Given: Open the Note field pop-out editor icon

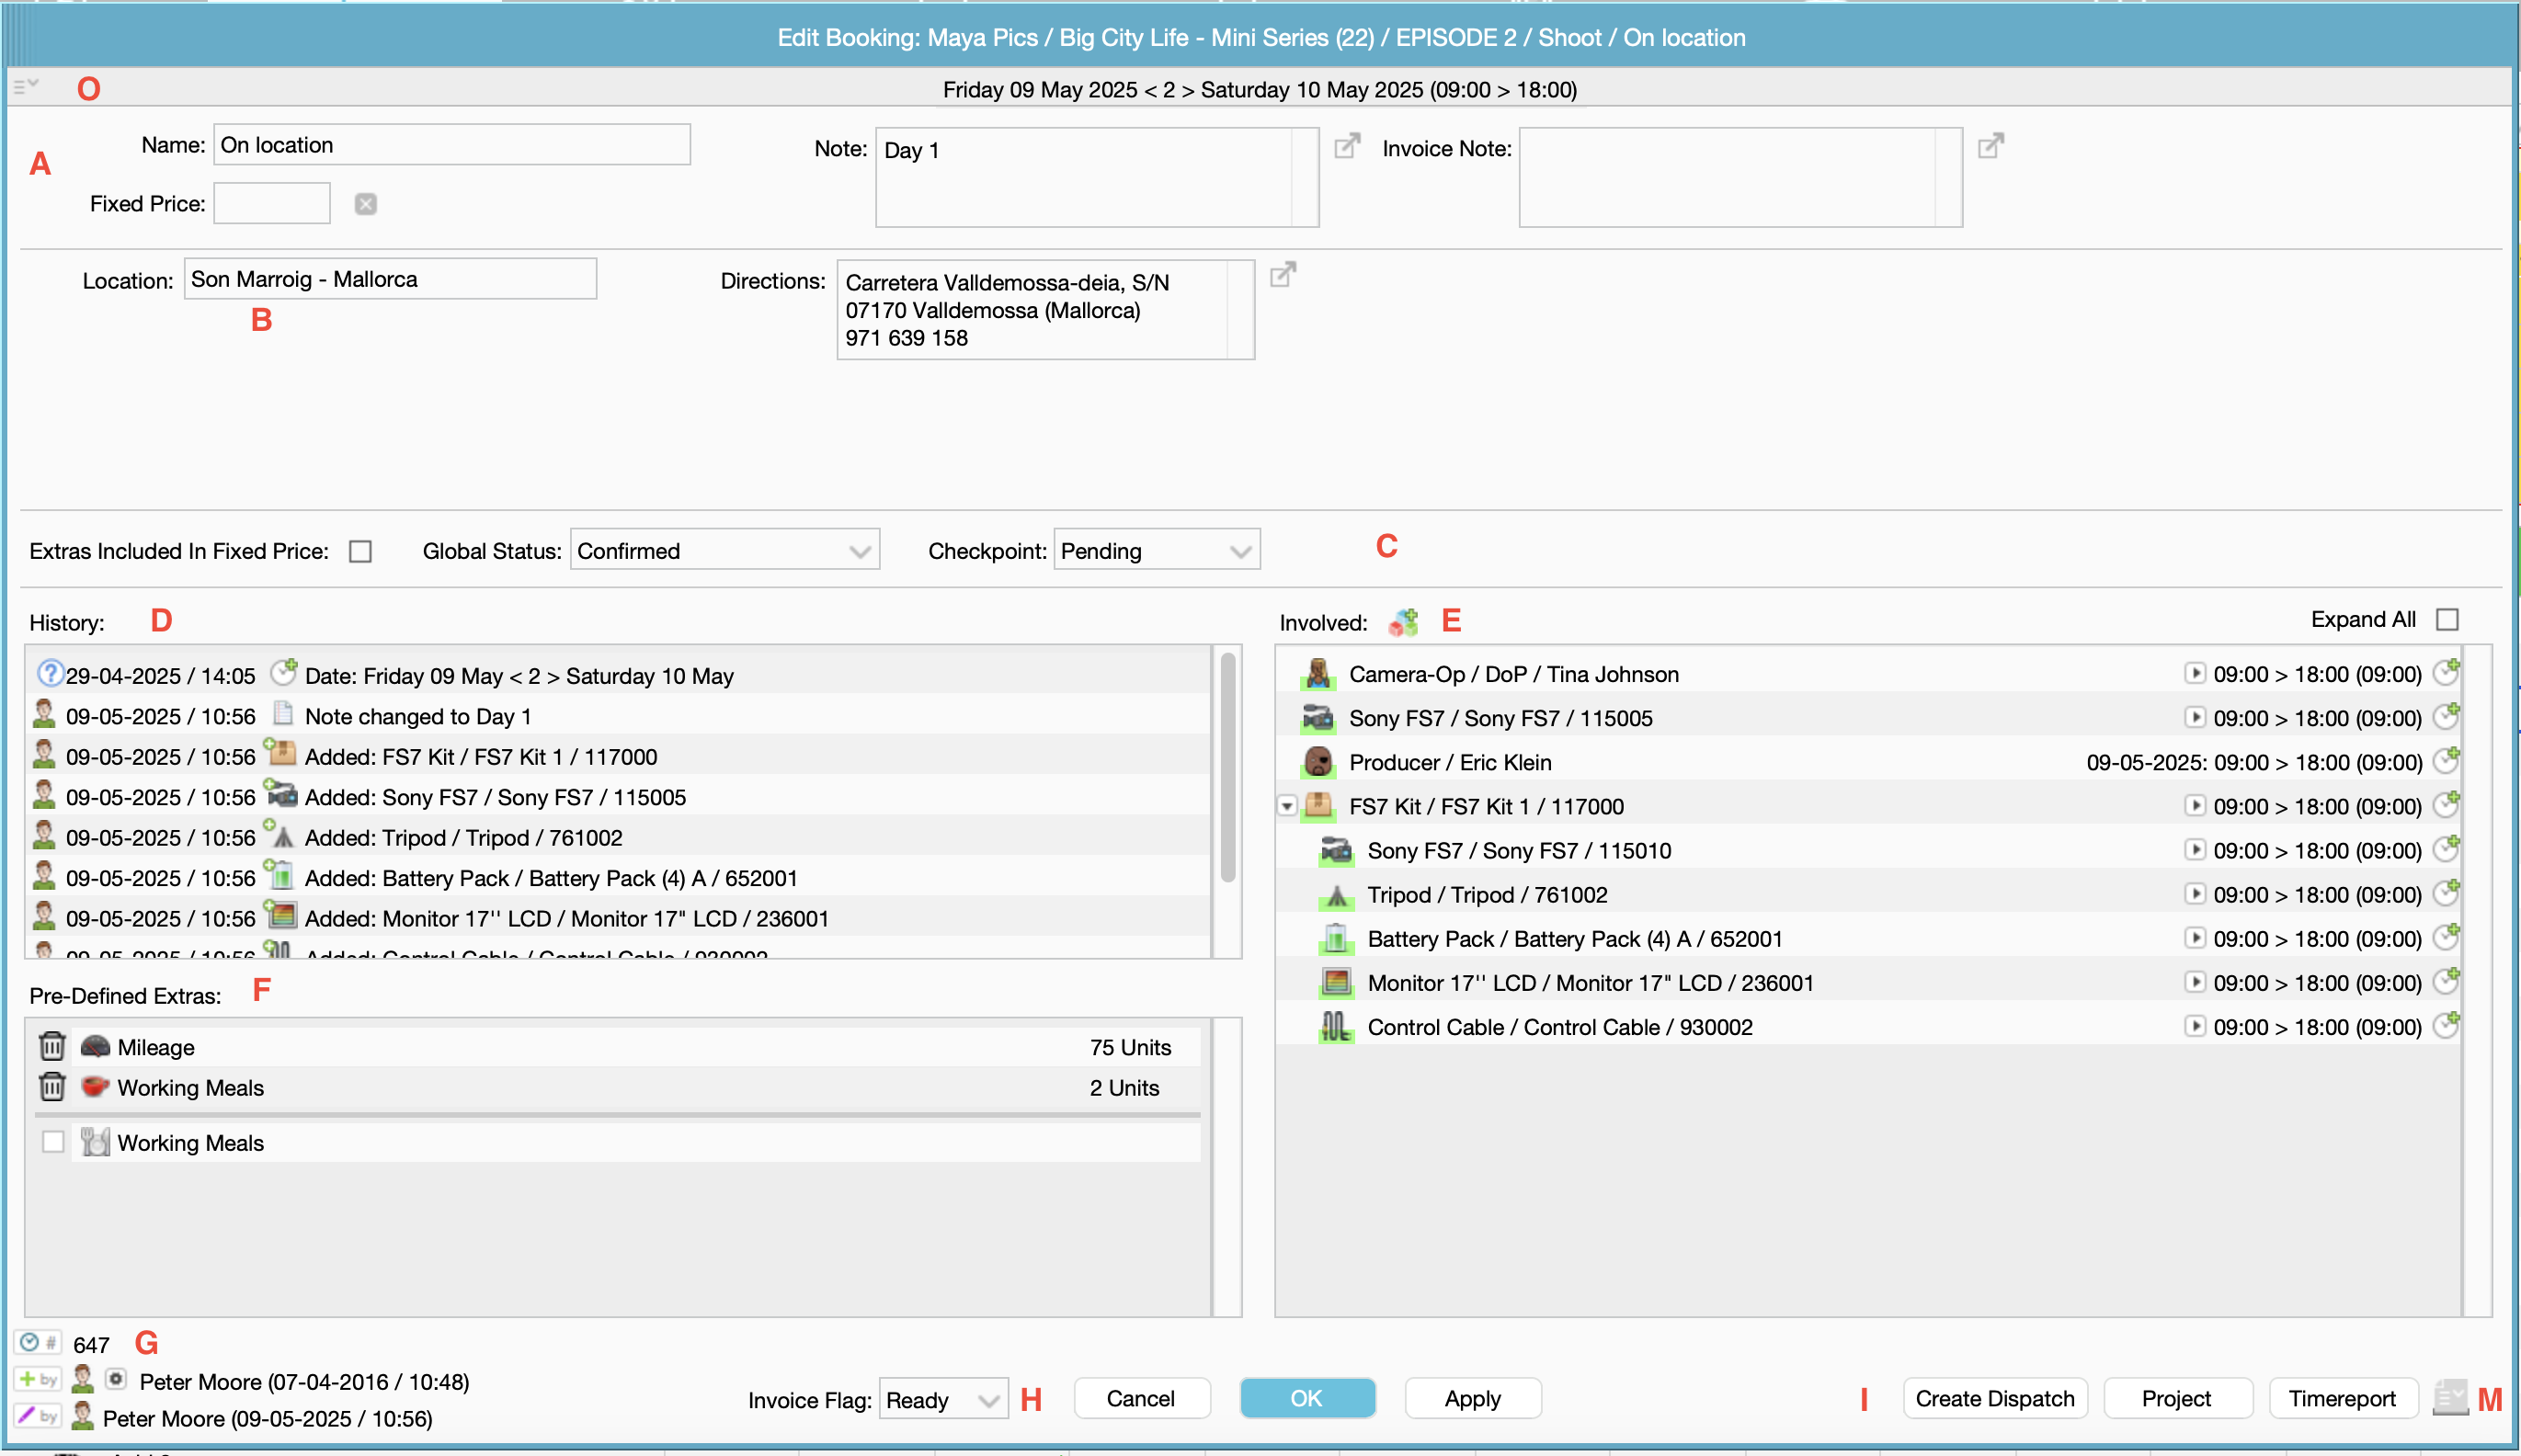Looking at the screenshot, I should click(x=1347, y=146).
